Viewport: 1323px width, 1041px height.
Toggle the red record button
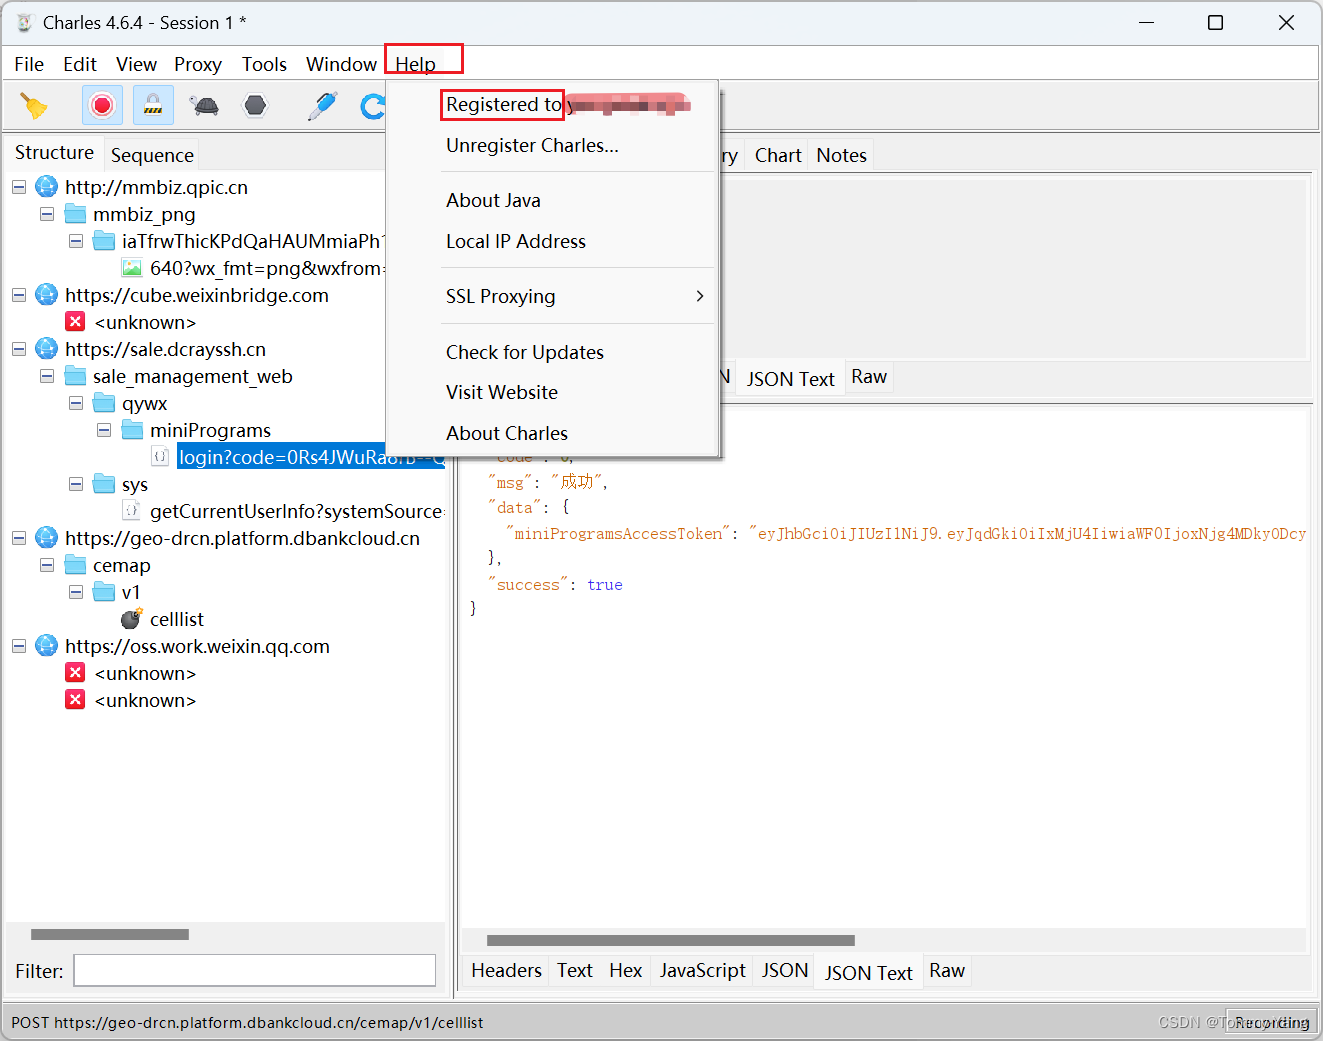[102, 105]
